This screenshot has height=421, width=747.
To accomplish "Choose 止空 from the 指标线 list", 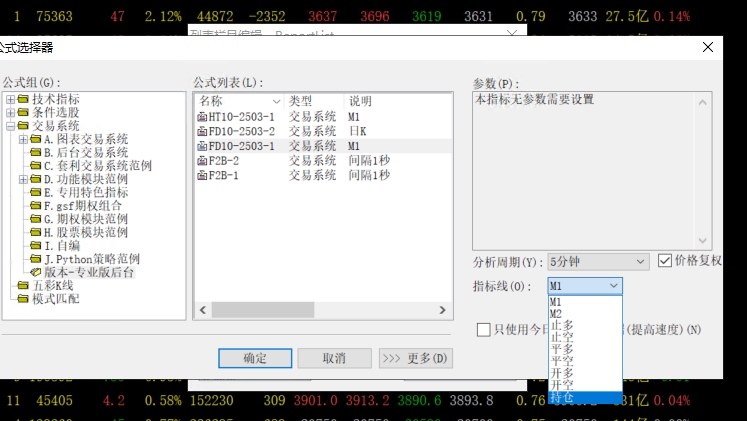I will pyautogui.click(x=585, y=337).
